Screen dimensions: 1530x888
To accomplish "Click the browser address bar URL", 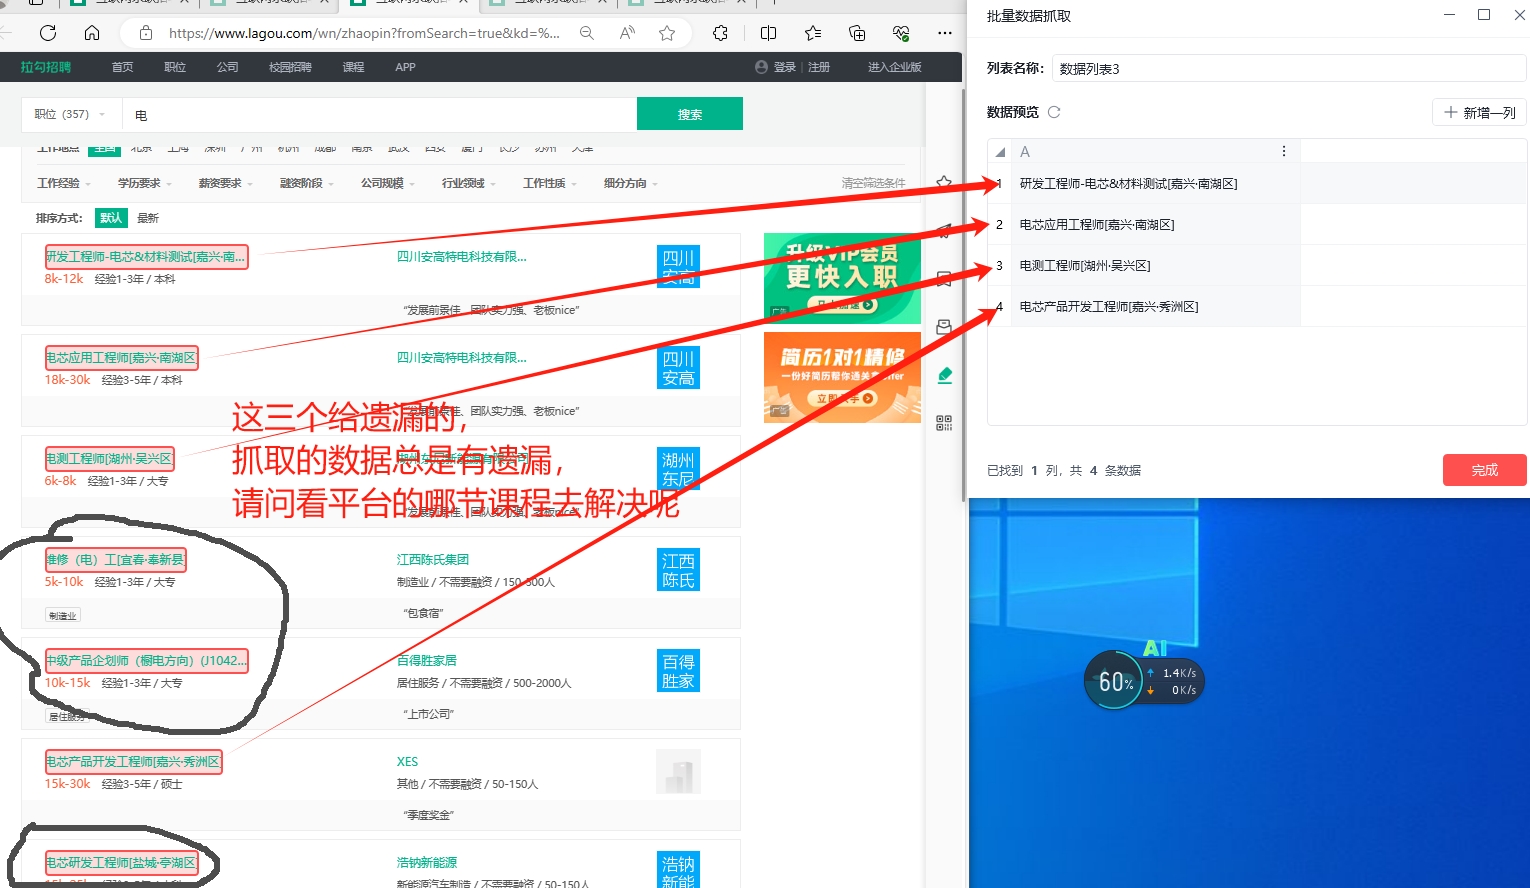I will pos(364,33).
